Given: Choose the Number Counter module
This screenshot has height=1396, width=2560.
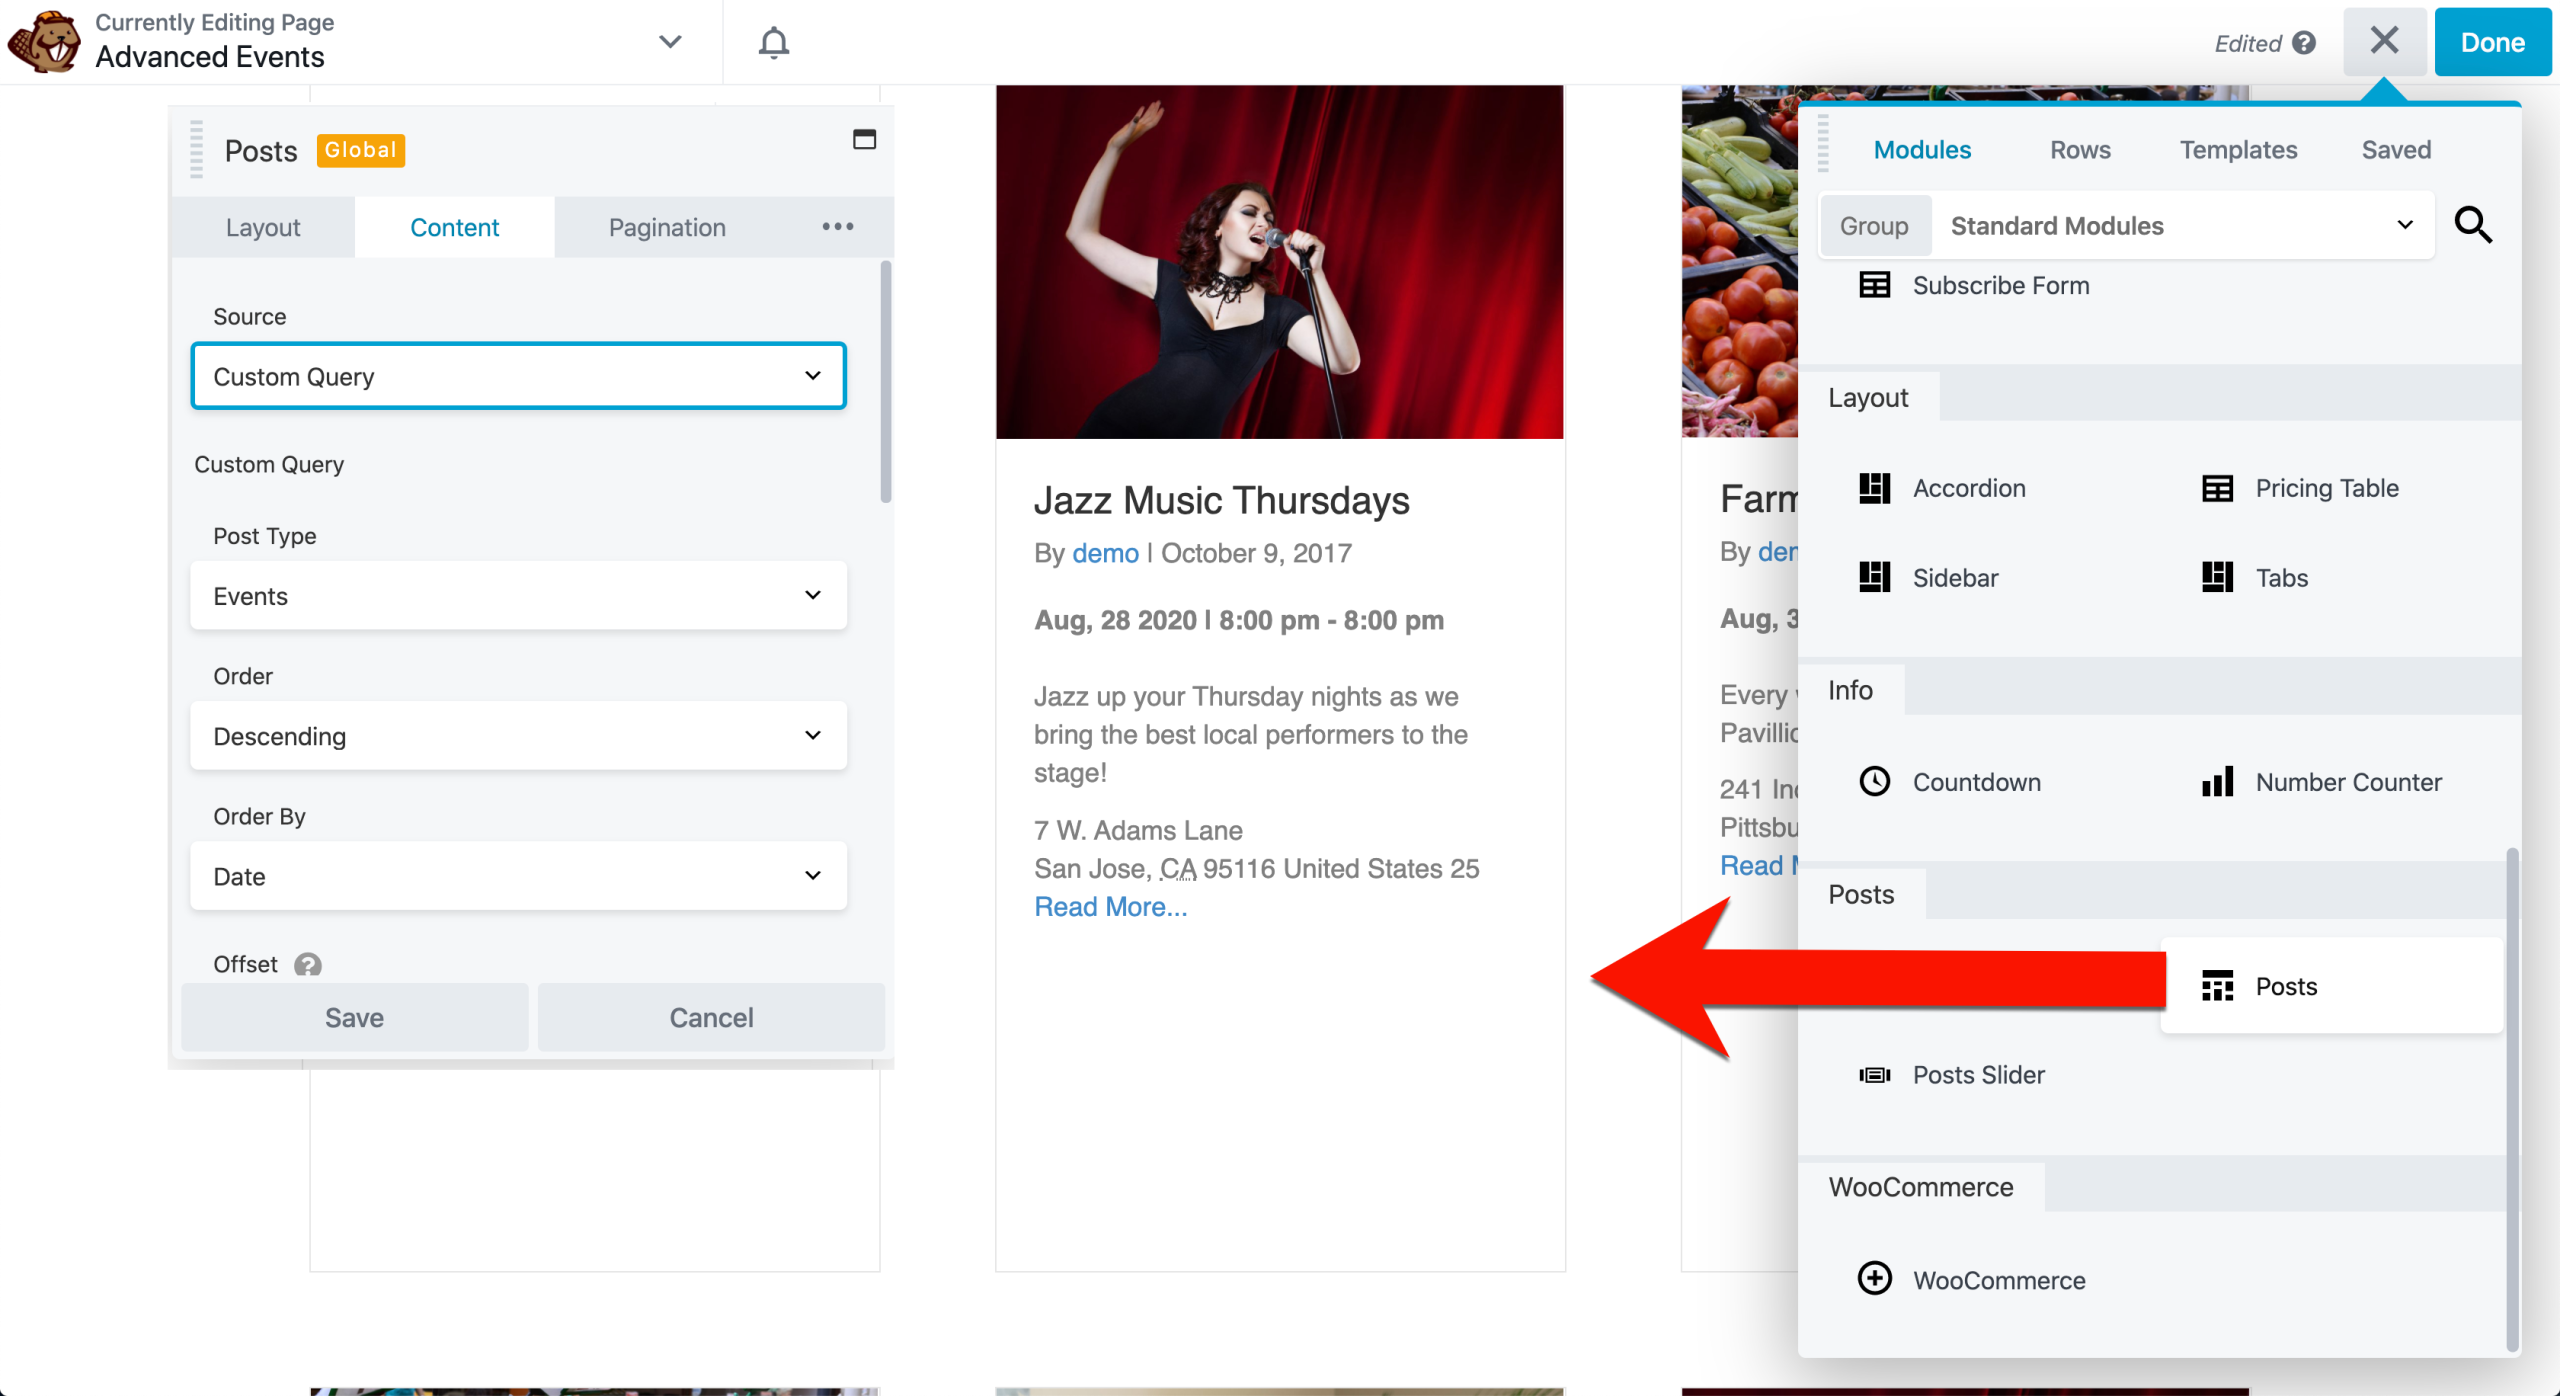Looking at the screenshot, I should 2321,782.
